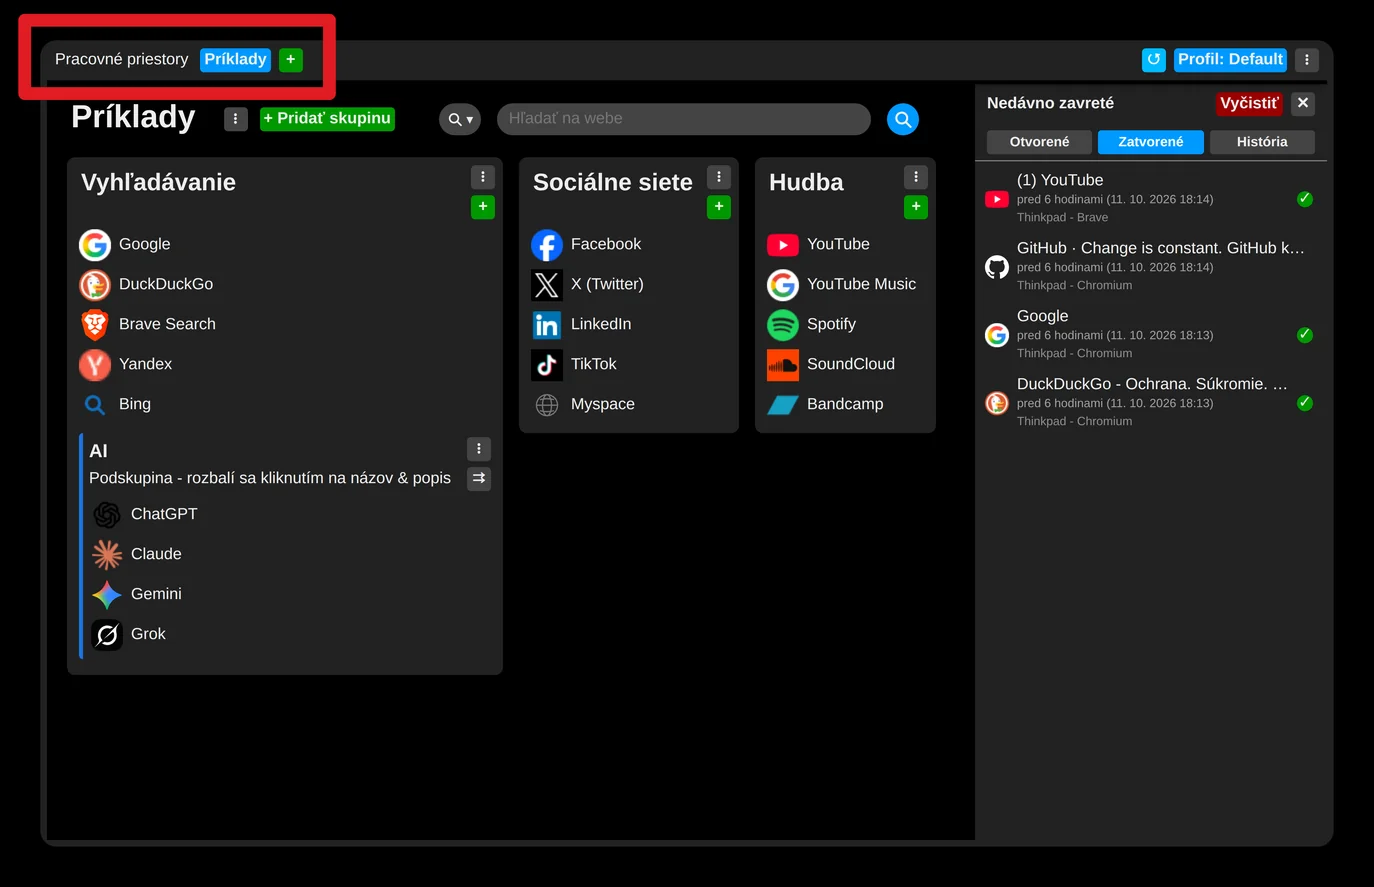Launch the Claude bookmark
The height and width of the screenshot is (887, 1374).
(137, 555)
